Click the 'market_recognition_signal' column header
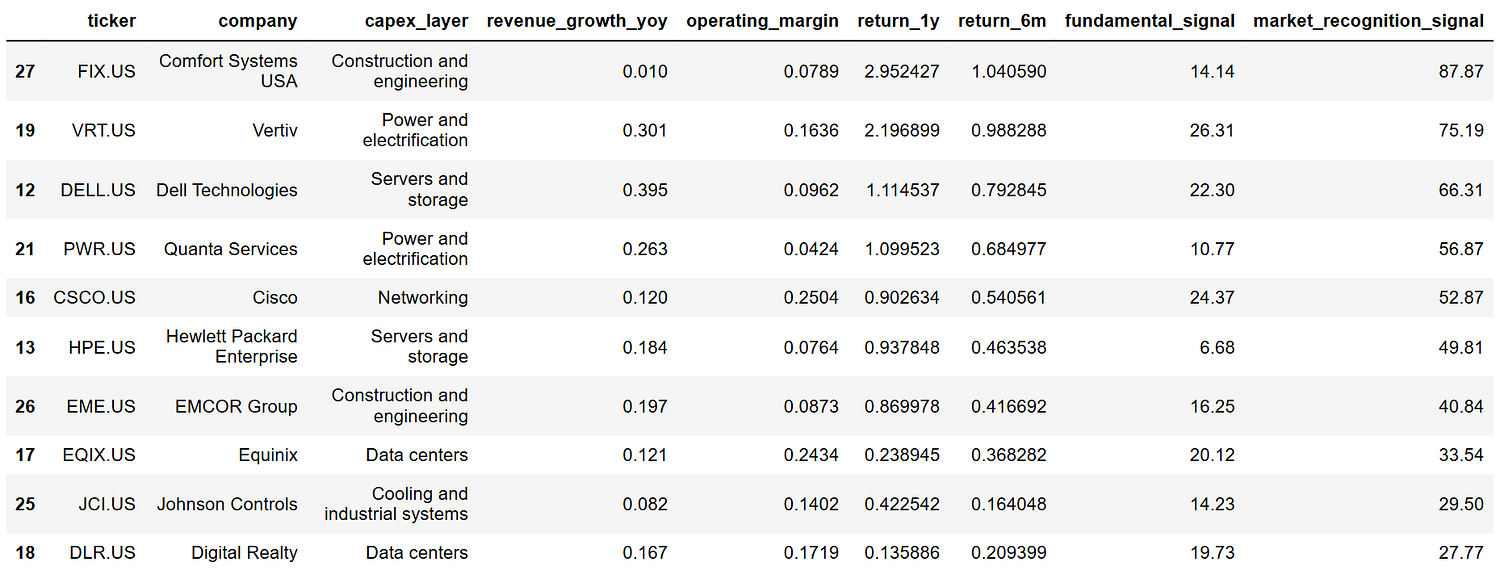This screenshot has width=1500, height=579. pos(1369,21)
